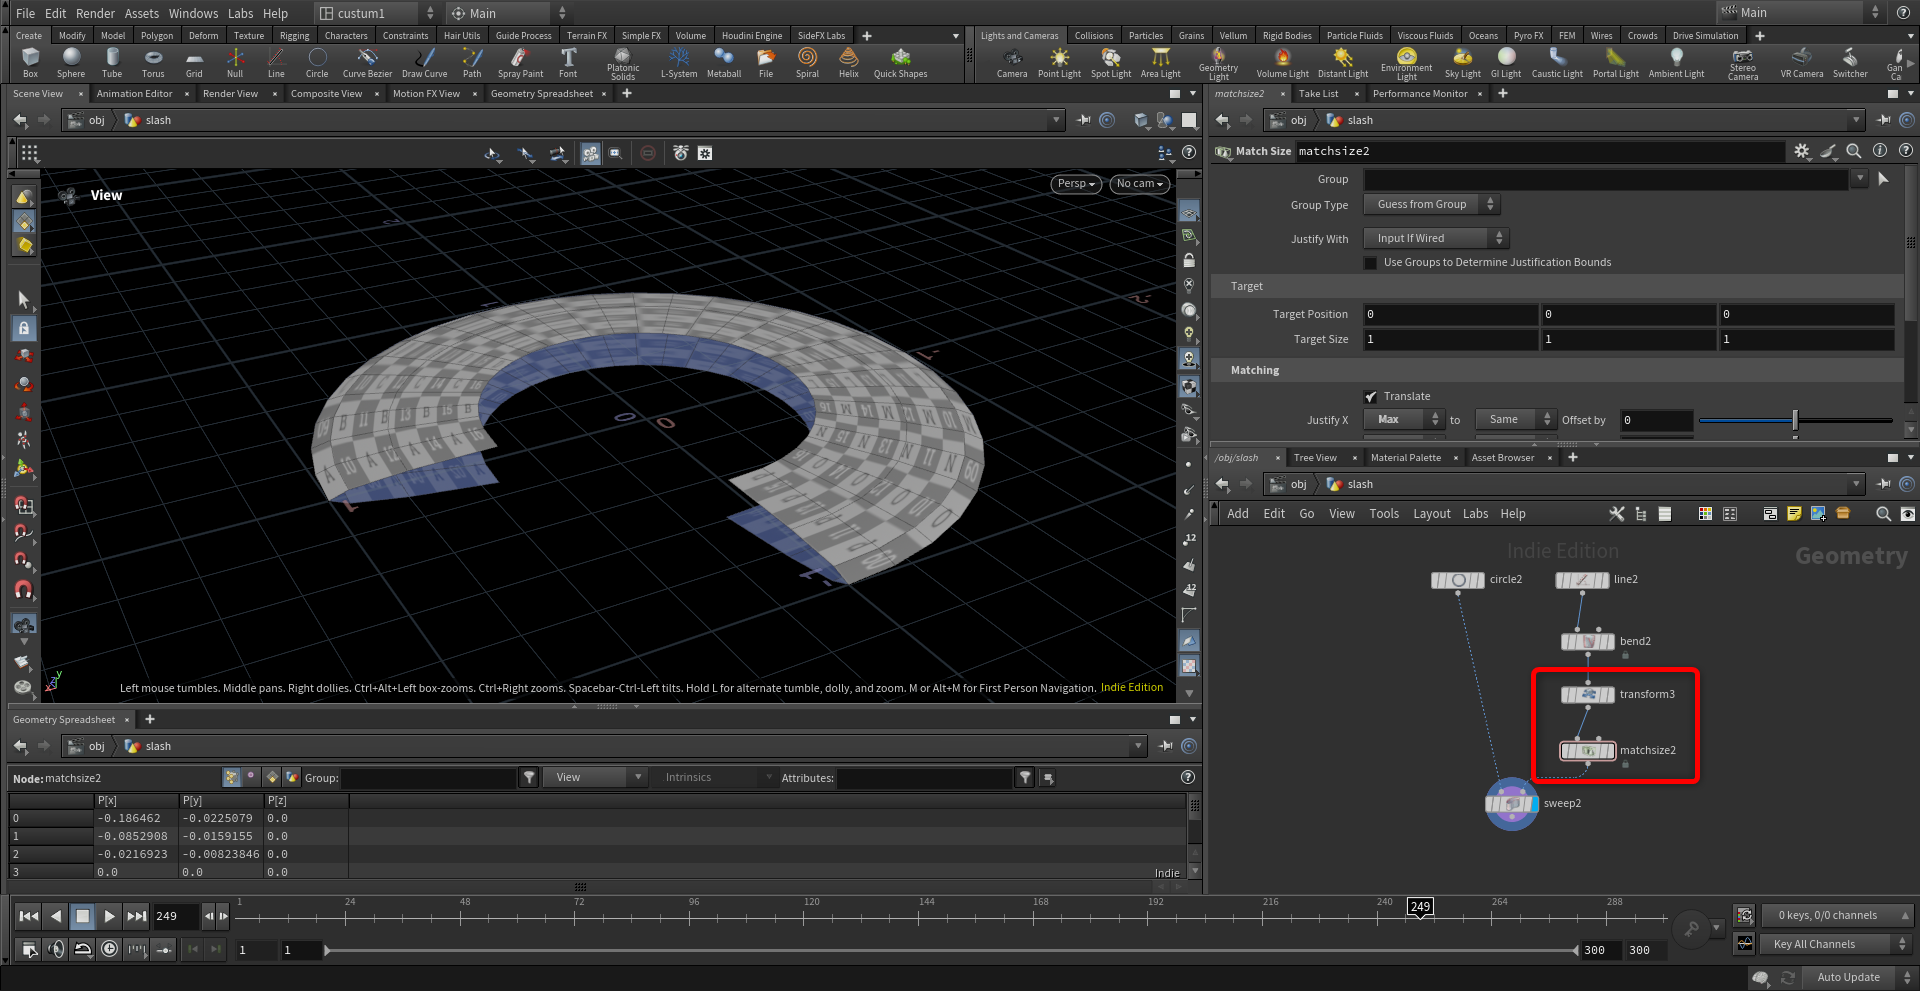Screen dimensions: 1920x991
Task: Click the Torus shelf tool
Action: [153, 62]
